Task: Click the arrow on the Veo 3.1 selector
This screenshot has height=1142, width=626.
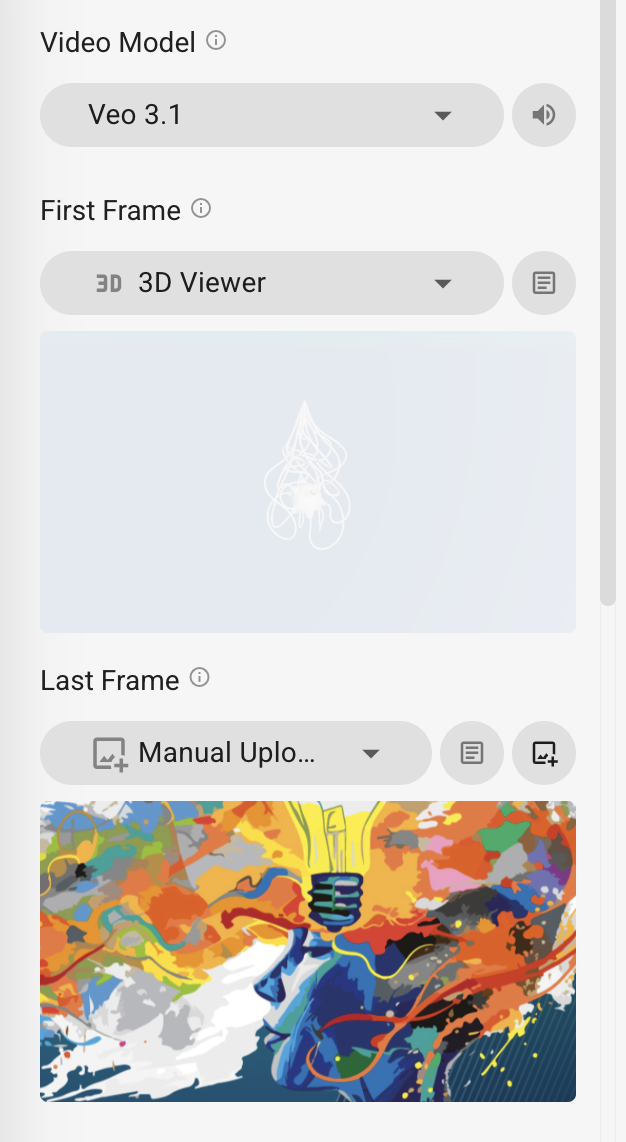Action: (x=443, y=115)
